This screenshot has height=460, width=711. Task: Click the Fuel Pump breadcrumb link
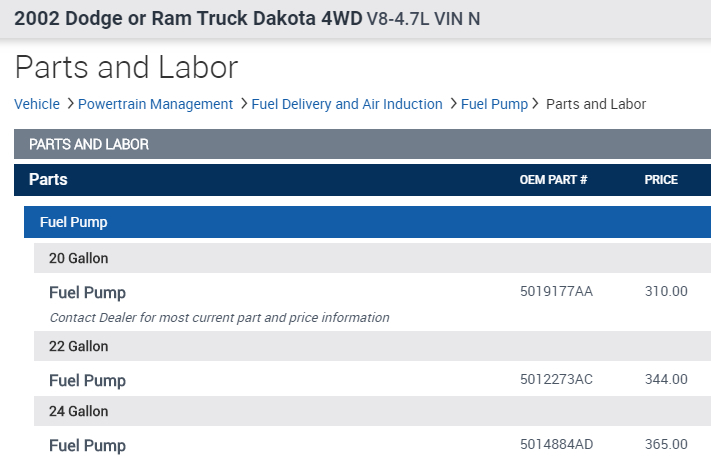[494, 104]
